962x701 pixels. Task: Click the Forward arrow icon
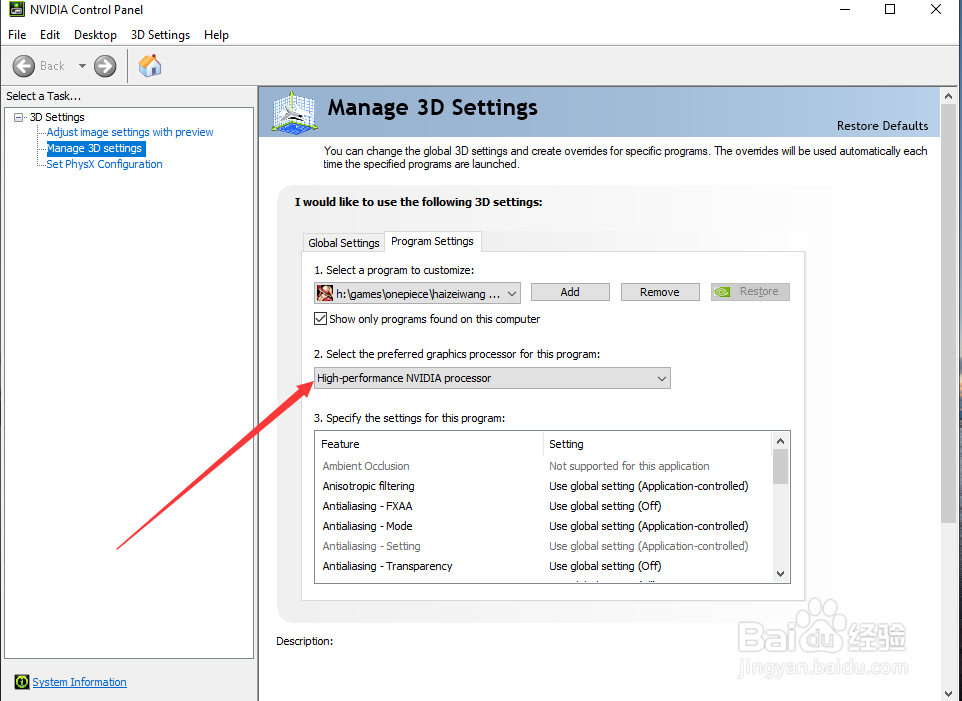click(x=105, y=66)
